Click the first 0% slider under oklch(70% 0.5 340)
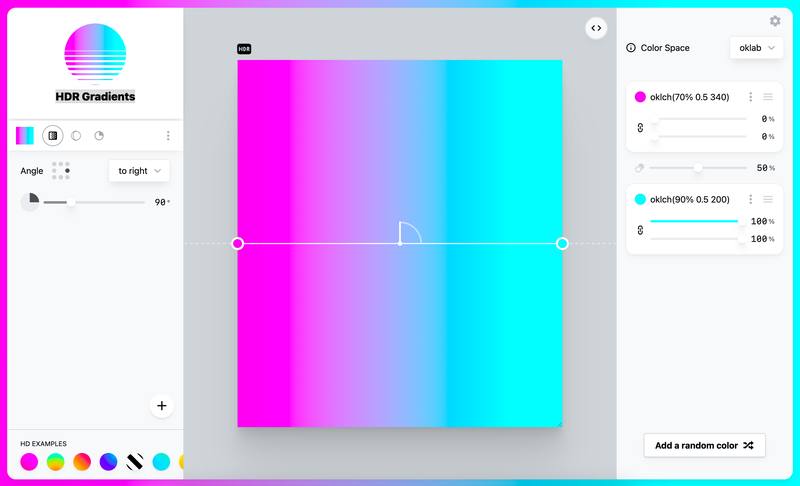This screenshot has width=800, height=486. 698,119
